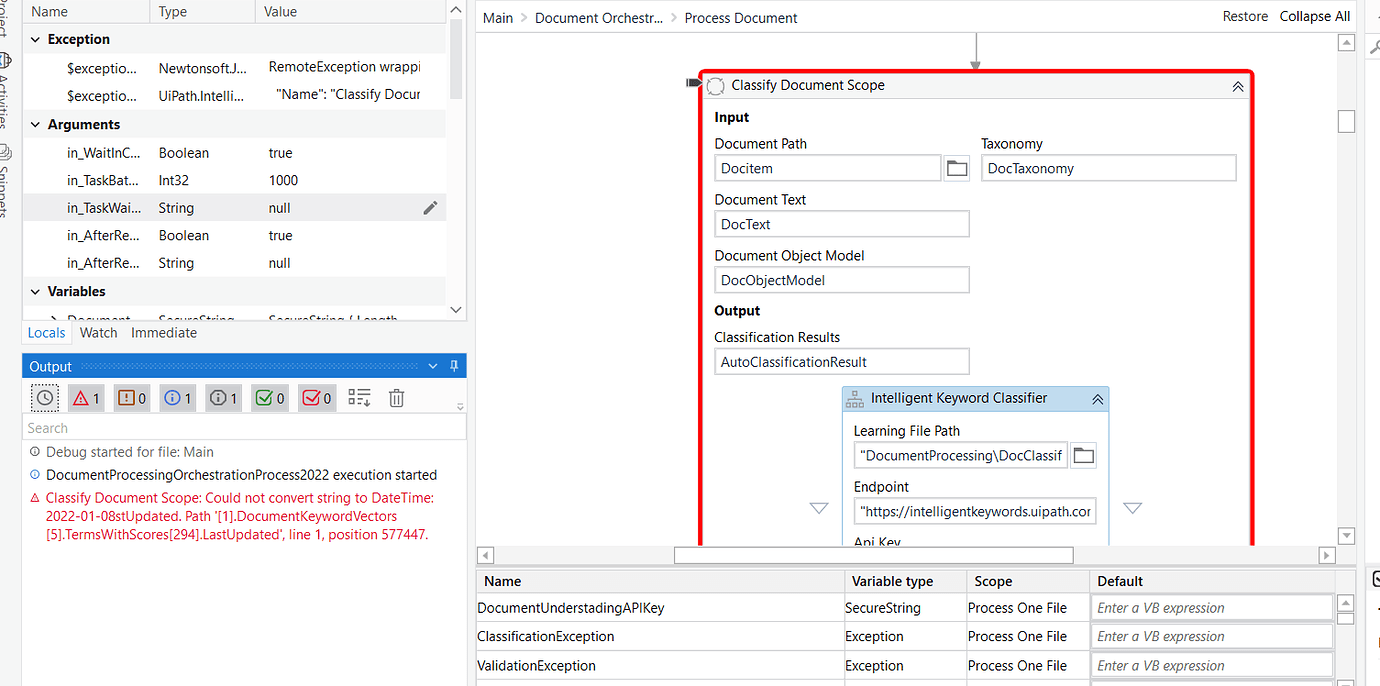Switch to the Watch tab
1380x686 pixels.
point(98,332)
